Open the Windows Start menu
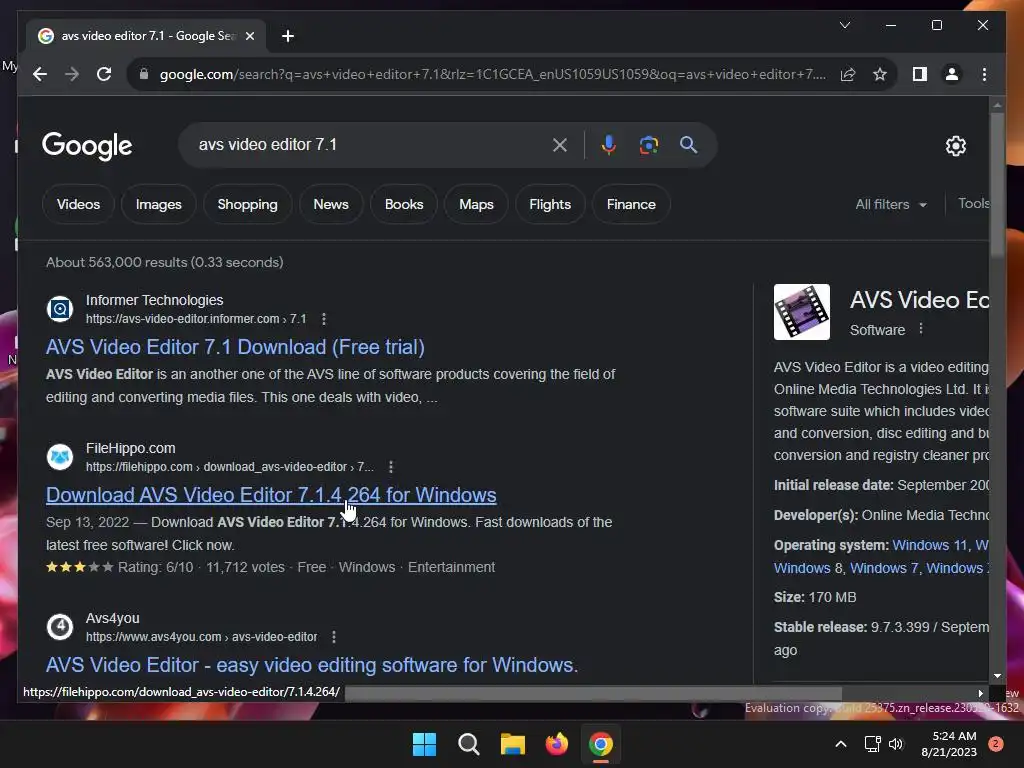The height and width of the screenshot is (768, 1024). coord(424,744)
